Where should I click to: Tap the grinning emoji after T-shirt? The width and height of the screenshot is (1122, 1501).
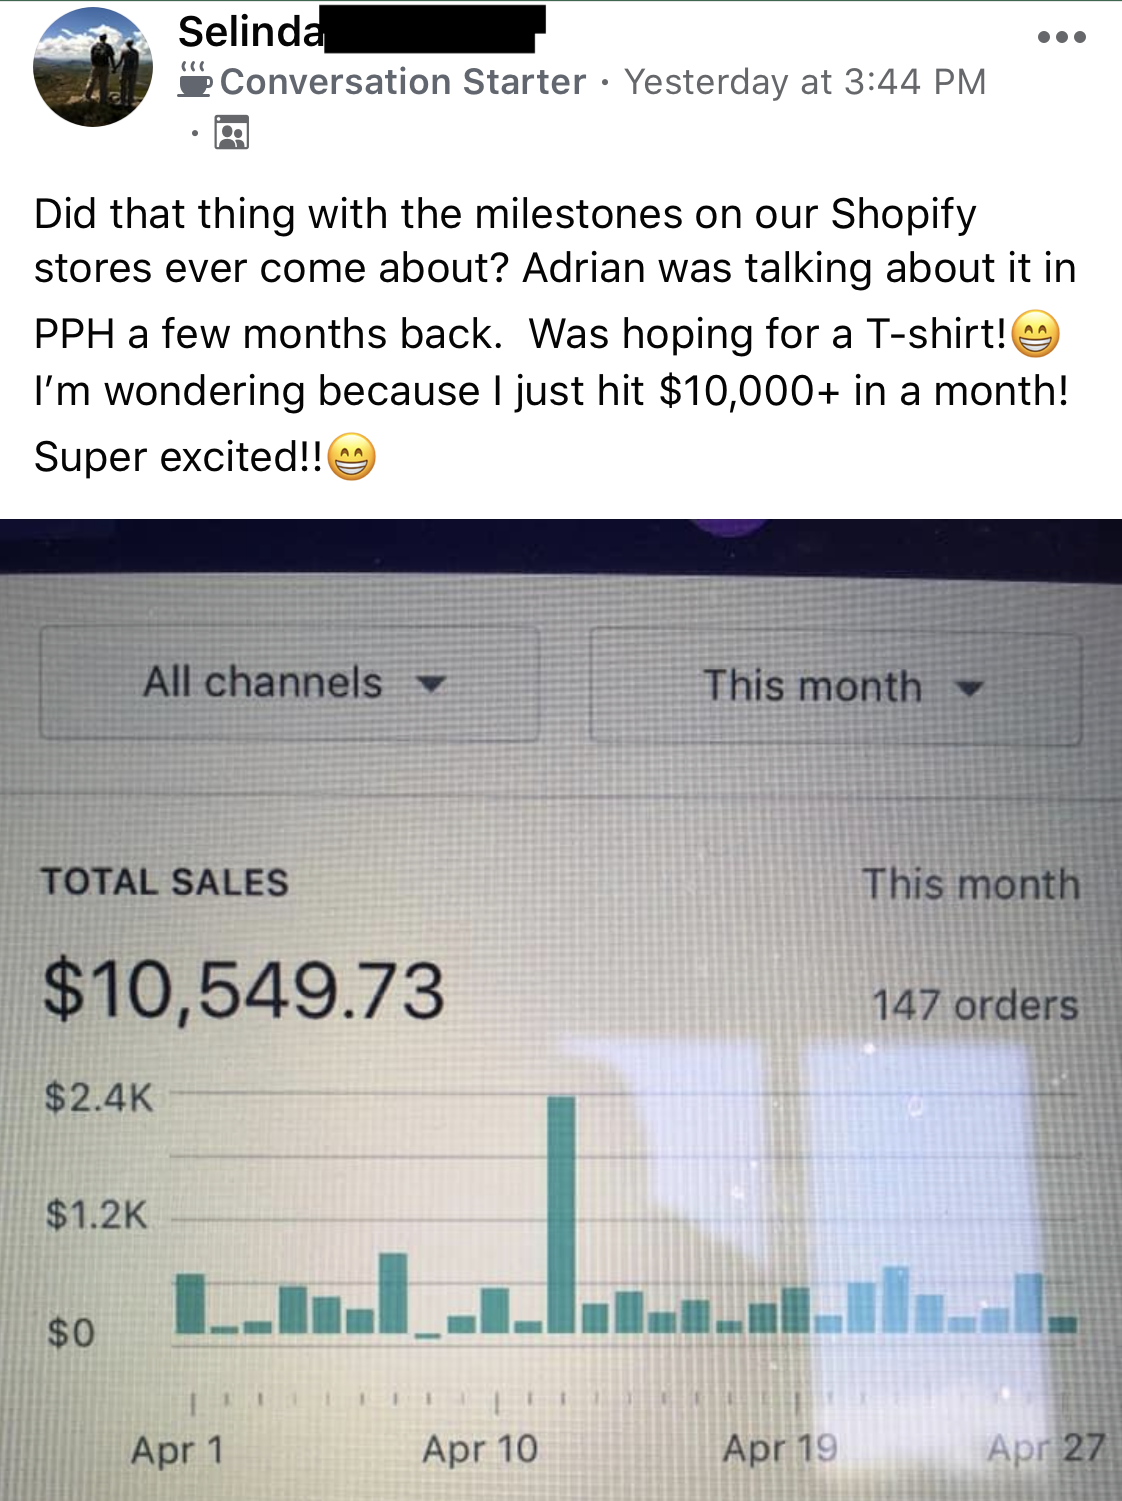click(x=1035, y=334)
